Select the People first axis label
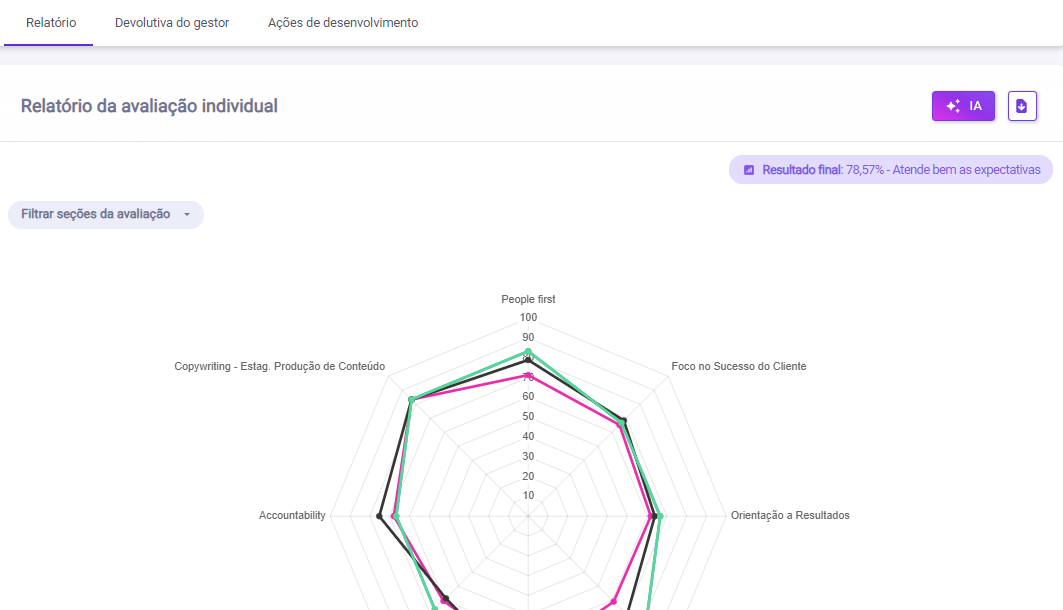 [528, 299]
